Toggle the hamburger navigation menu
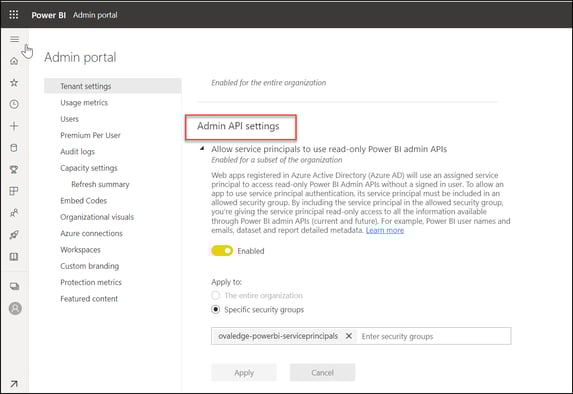Screen dimensions: 573x394 [x=15, y=39]
